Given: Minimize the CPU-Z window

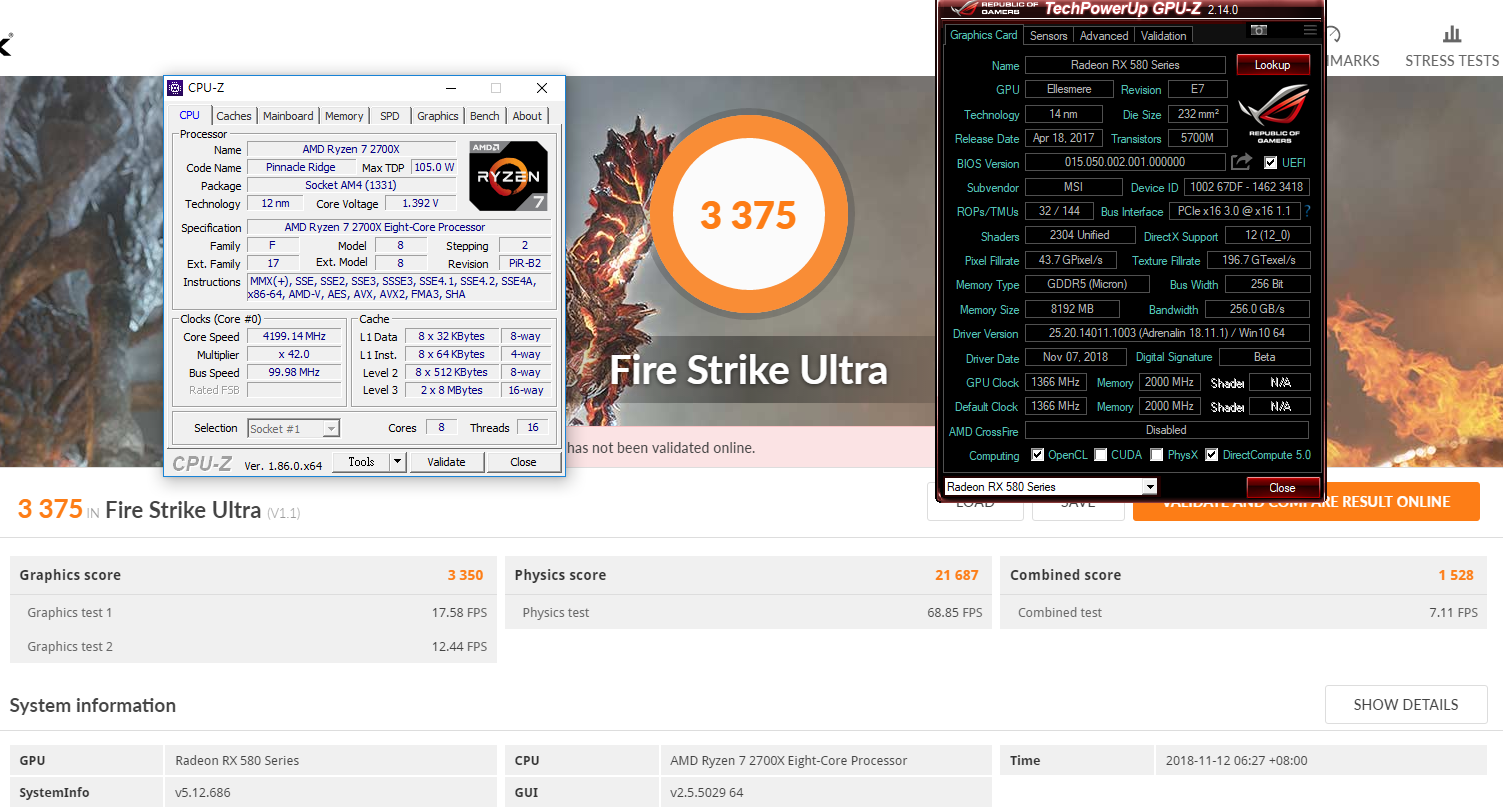Looking at the screenshot, I should coord(450,88).
